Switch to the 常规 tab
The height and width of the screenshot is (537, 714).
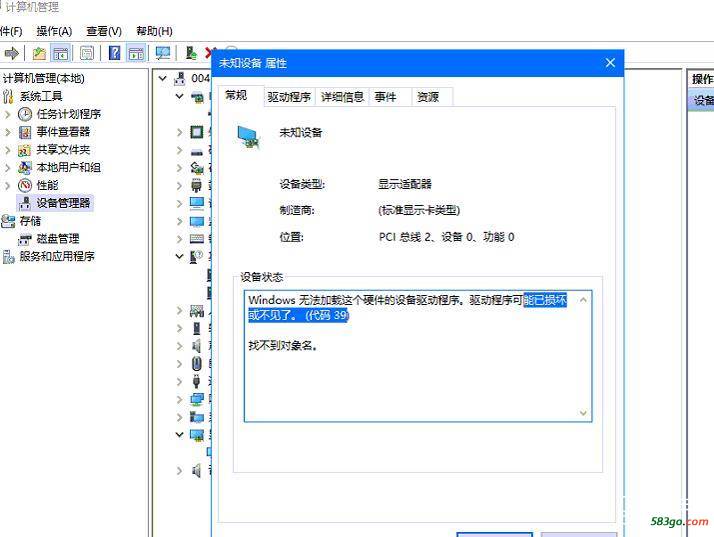coord(240,96)
